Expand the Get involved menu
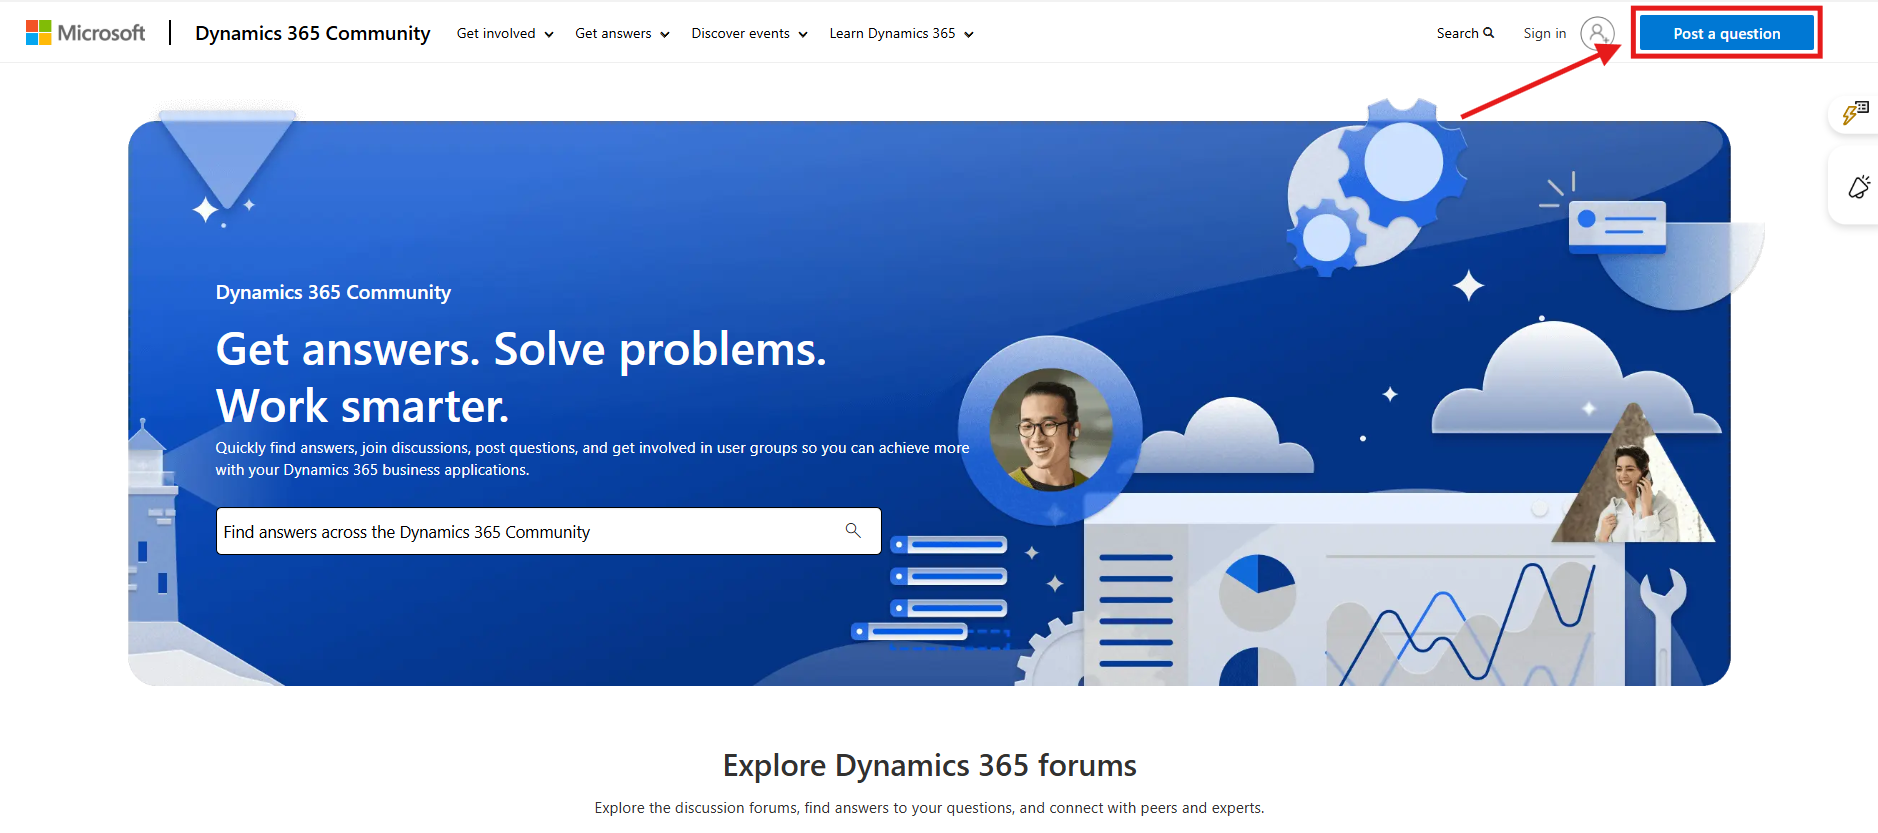Viewport: 1878px width, 833px height. pyautogui.click(x=505, y=33)
